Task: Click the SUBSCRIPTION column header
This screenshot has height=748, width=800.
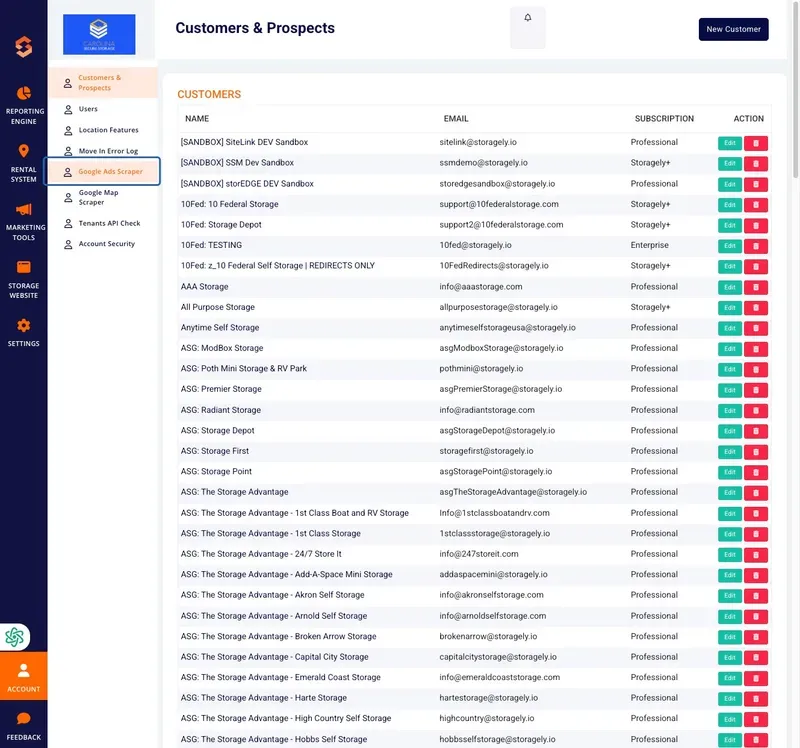Action: (664, 118)
